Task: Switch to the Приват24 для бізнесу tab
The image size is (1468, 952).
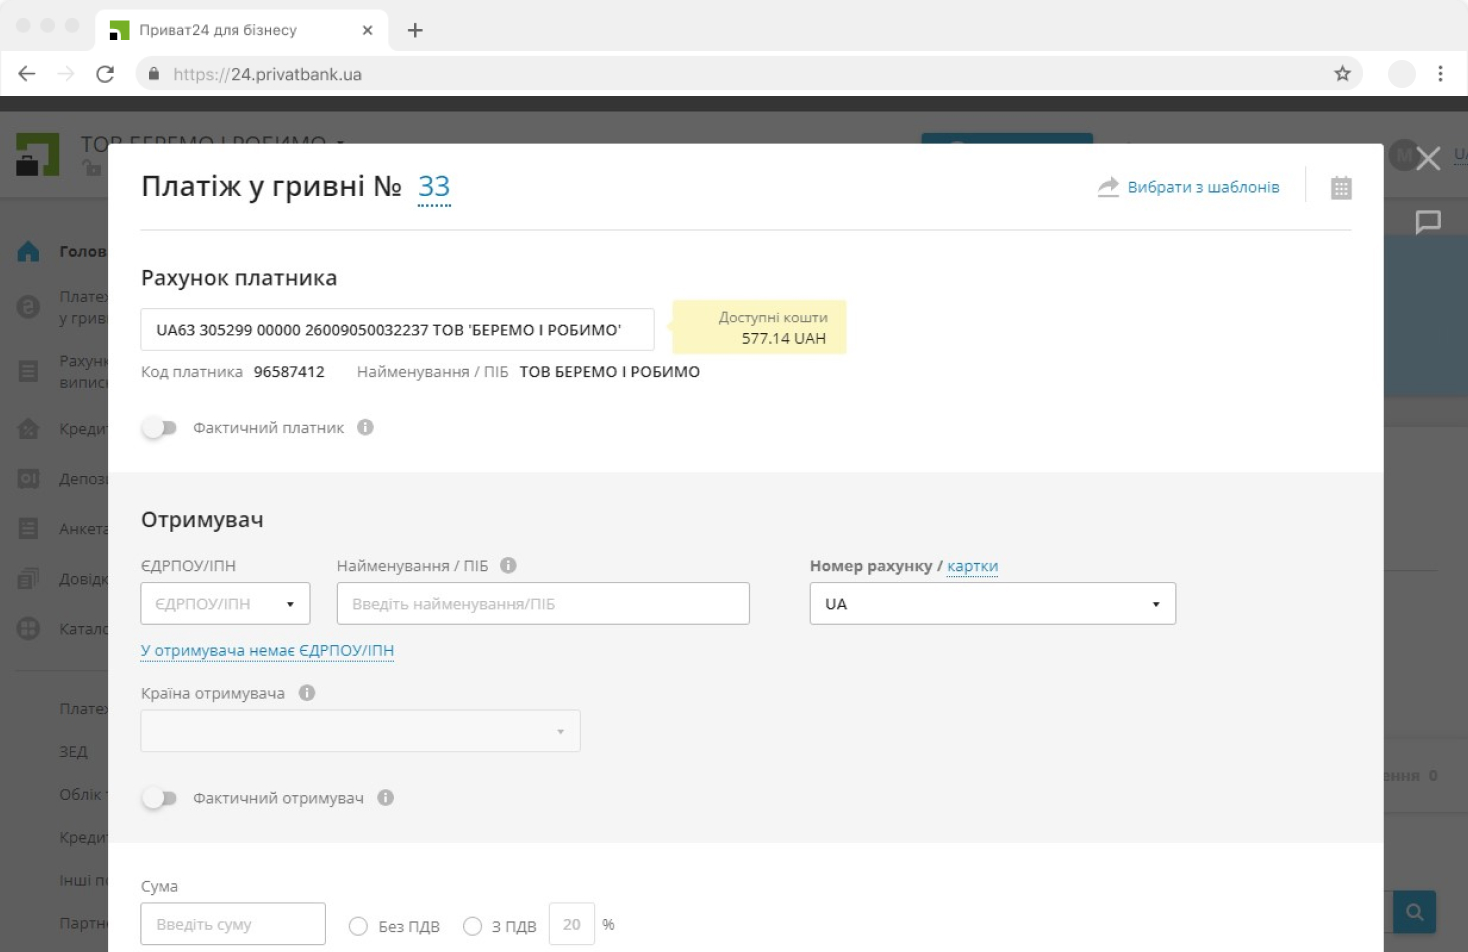Action: coord(218,30)
